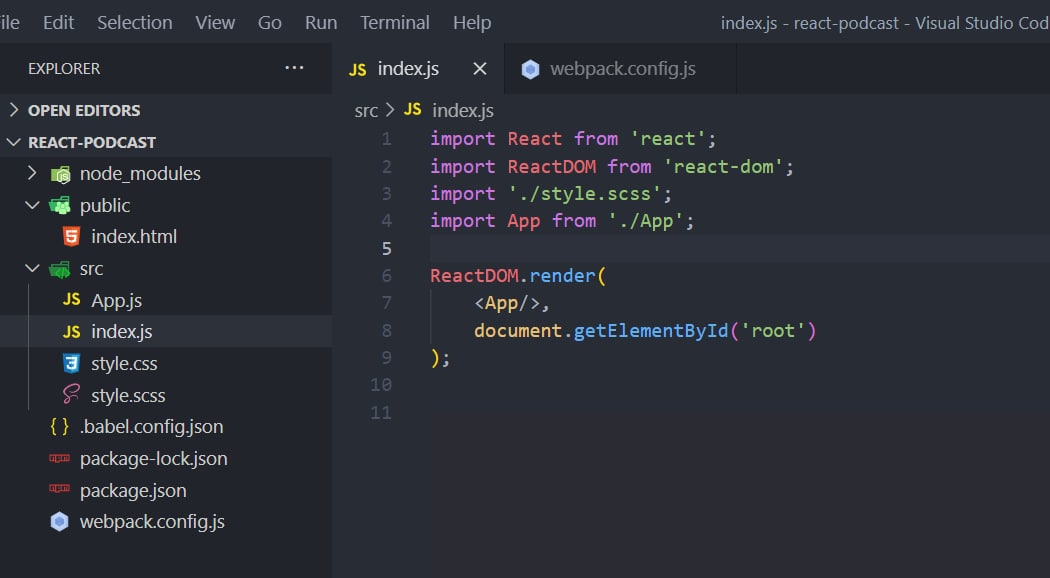The image size is (1050, 578).
Task: Click the node_modules folder icon
Action: (x=60, y=174)
